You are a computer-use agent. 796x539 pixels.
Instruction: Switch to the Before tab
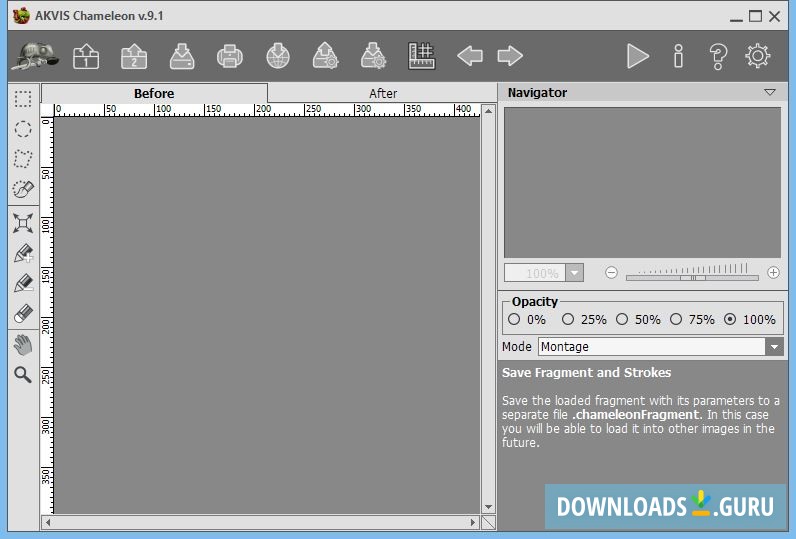click(x=154, y=93)
